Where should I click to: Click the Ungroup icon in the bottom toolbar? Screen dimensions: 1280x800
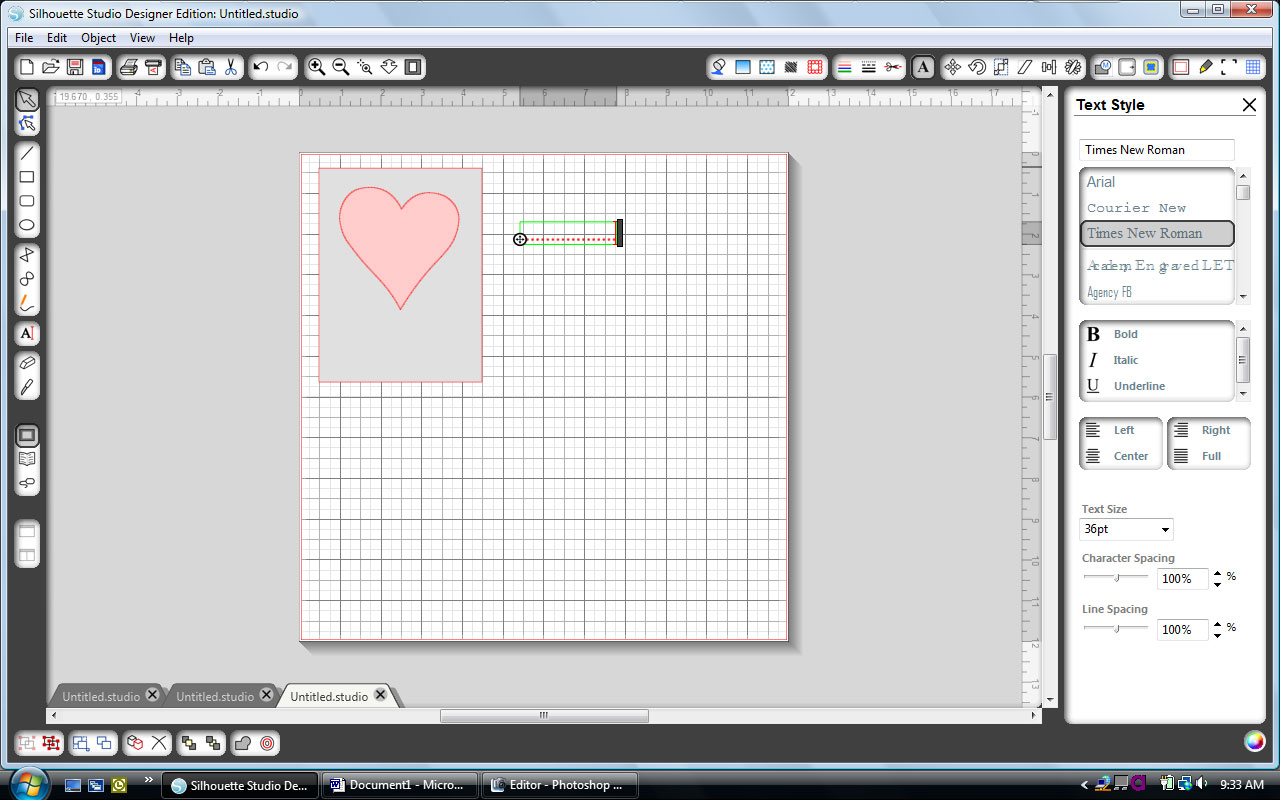click(51, 743)
